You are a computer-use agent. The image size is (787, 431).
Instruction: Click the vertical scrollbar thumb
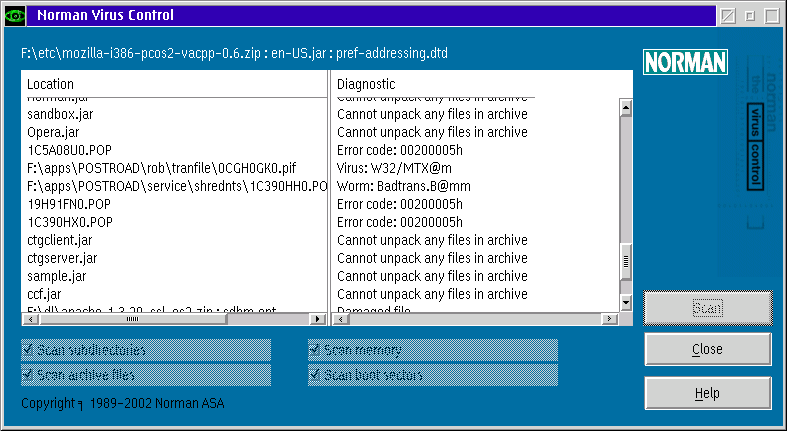(x=626, y=261)
